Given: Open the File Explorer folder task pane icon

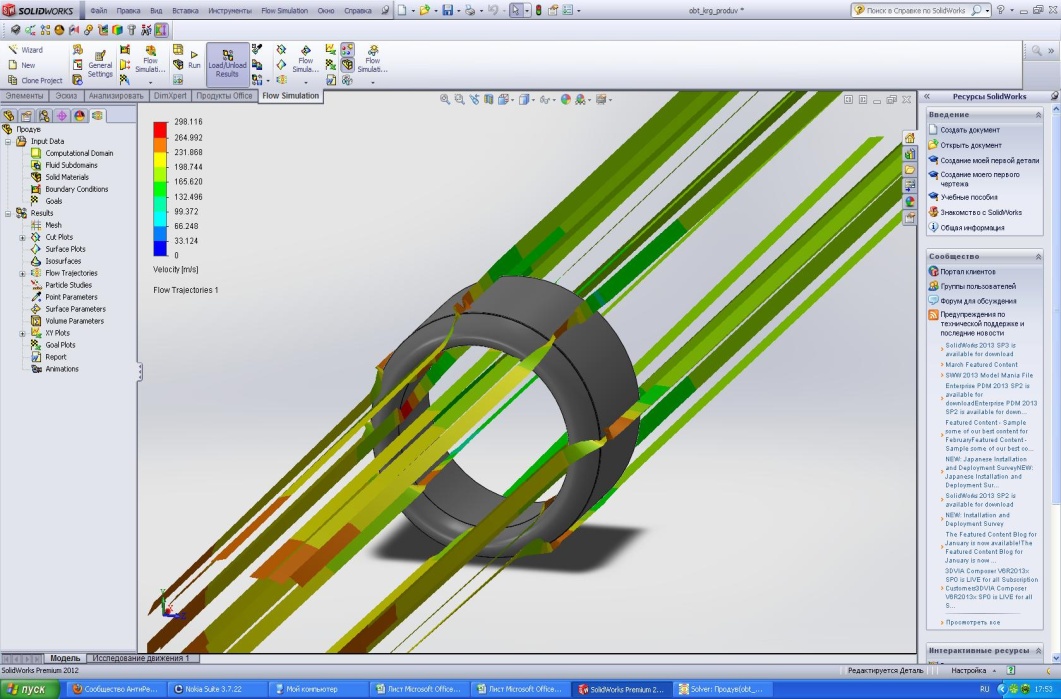Looking at the screenshot, I should coord(910,169).
